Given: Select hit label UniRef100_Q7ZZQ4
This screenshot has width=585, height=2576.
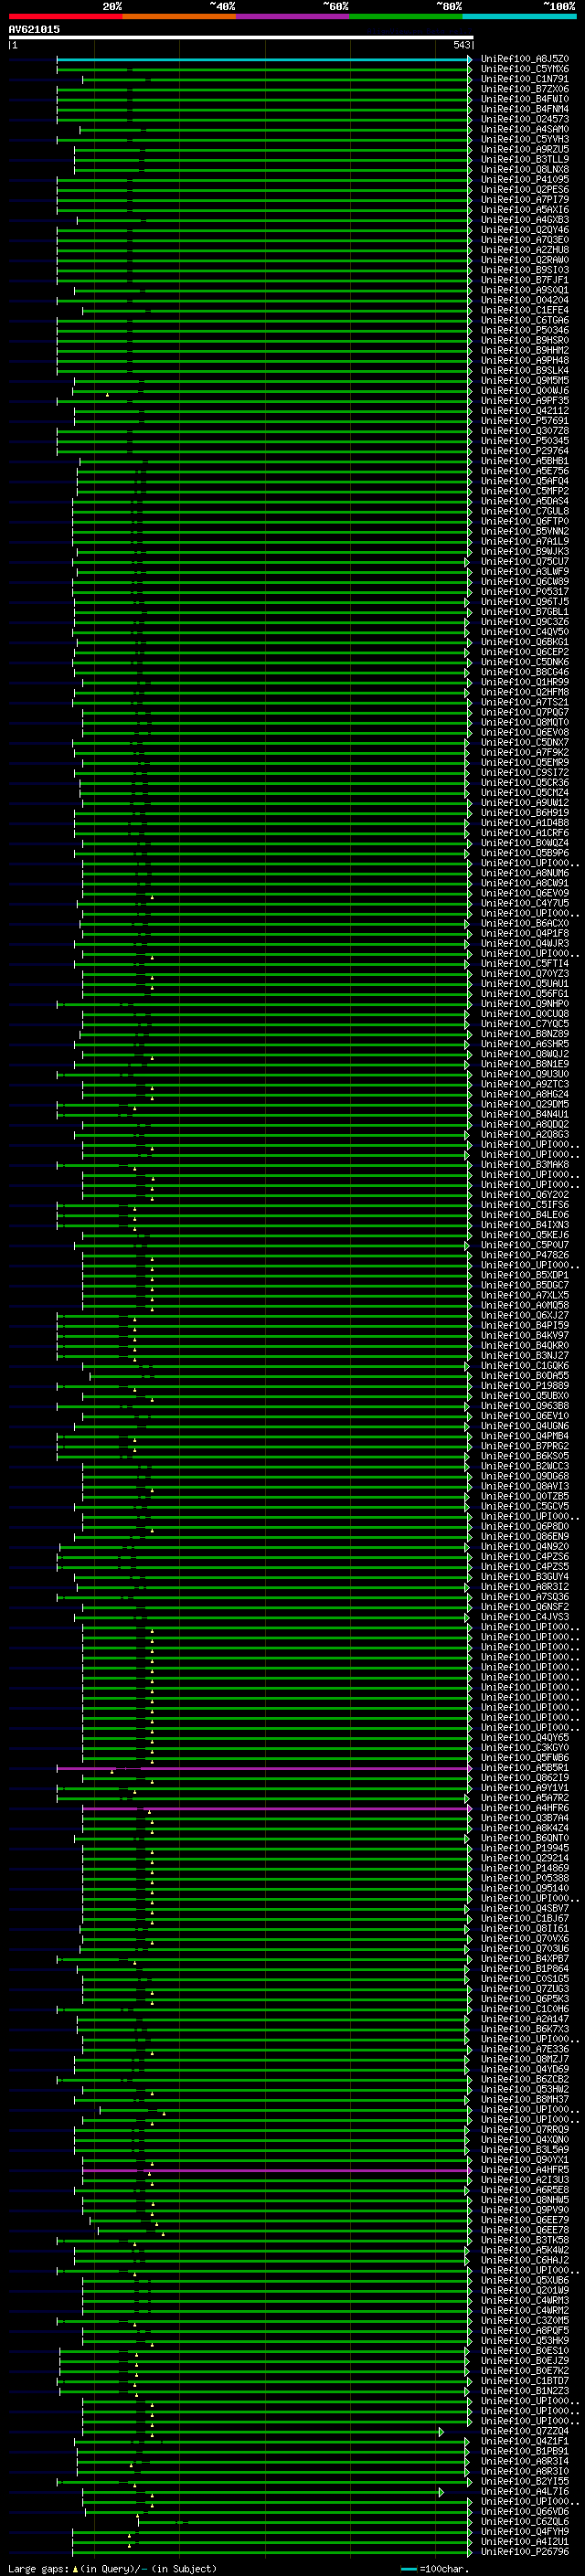Looking at the screenshot, I should click(x=524, y=2431).
